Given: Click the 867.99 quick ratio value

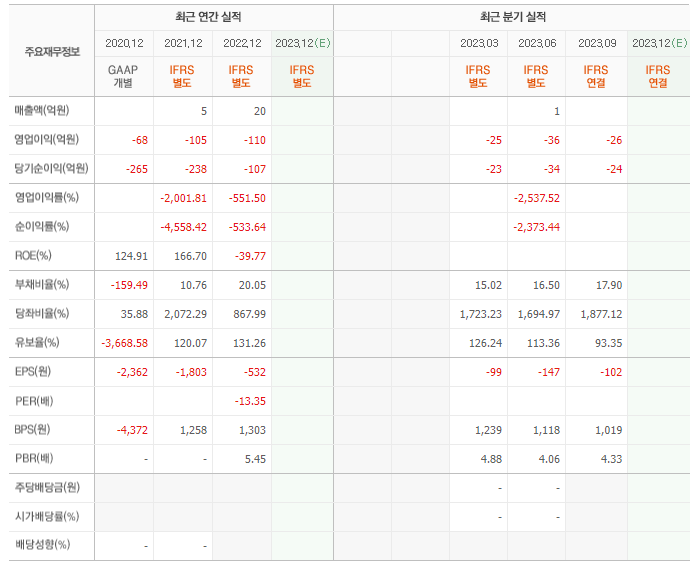Looking at the screenshot, I should click(250, 314).
